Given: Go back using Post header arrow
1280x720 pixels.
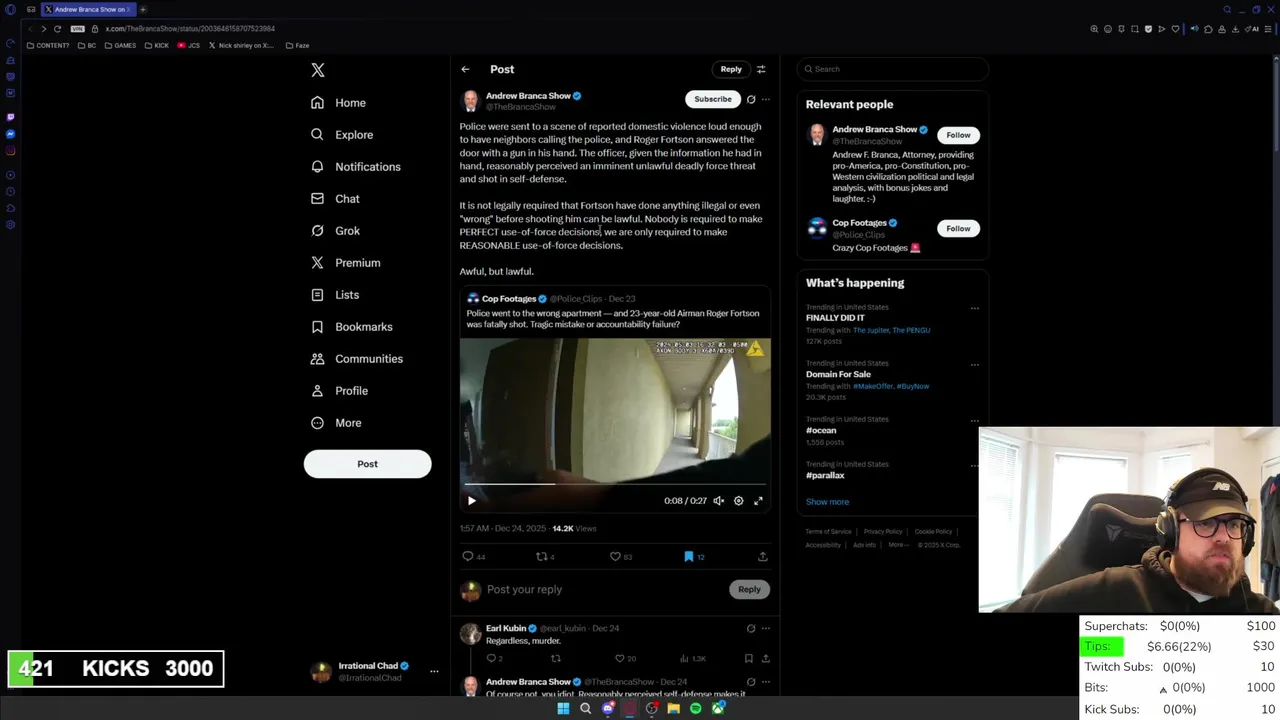Looking at the screenshot, I should [465, 69].
